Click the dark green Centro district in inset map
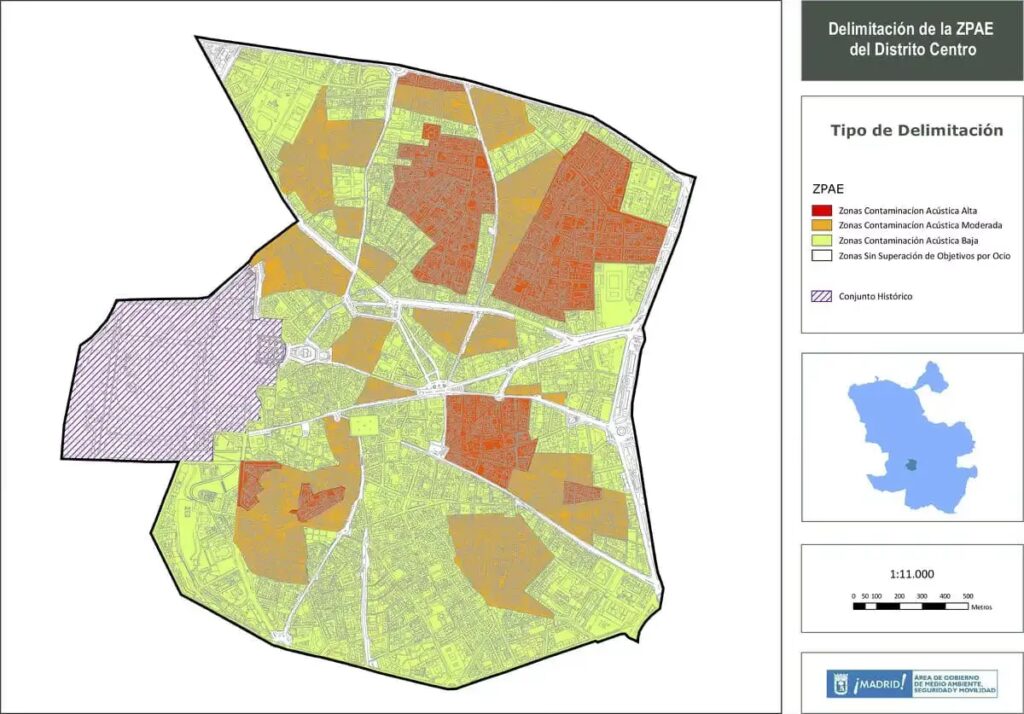 pyautogui.click(x=909, y=464)
